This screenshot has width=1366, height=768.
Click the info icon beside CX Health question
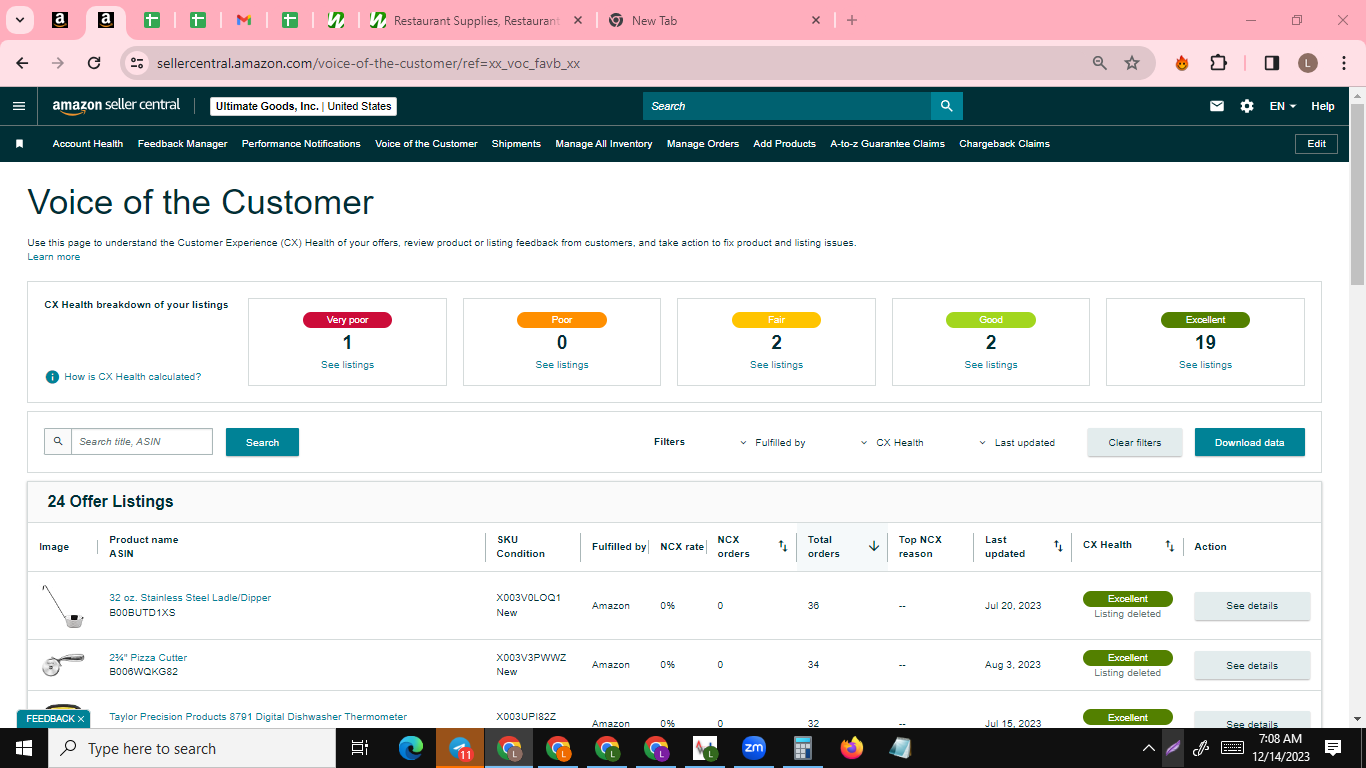(x=52, y=377)
